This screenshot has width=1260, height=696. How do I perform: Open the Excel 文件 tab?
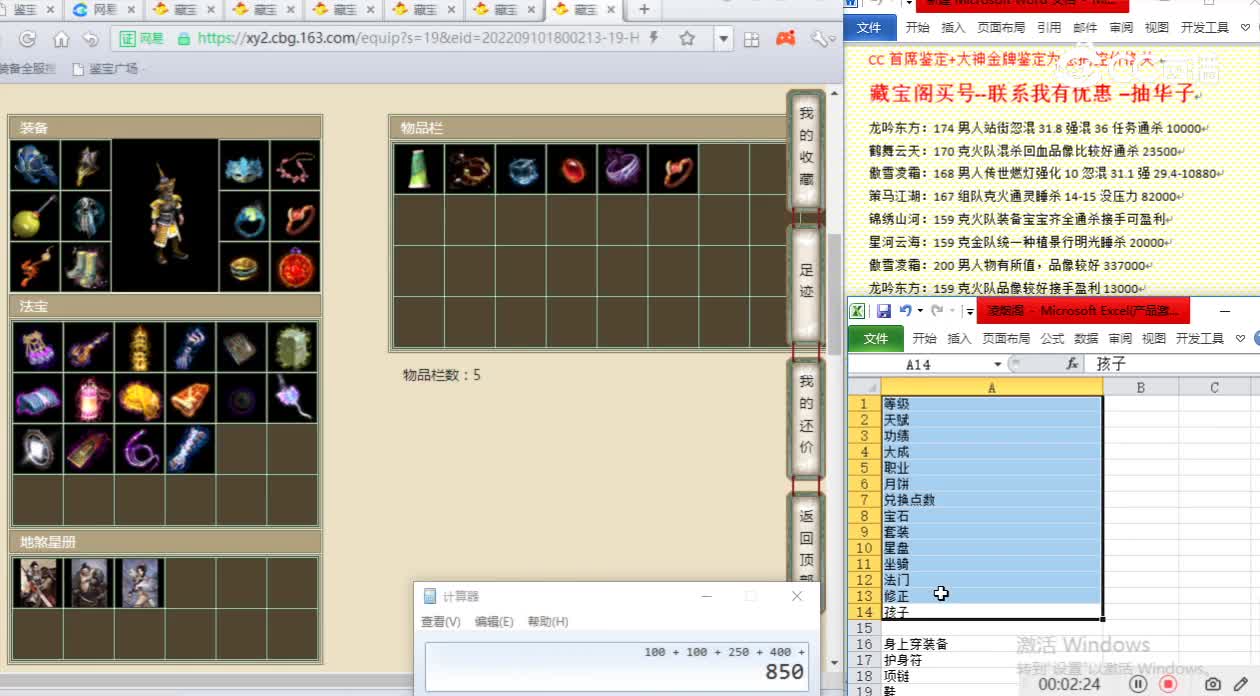coord(876,338)
